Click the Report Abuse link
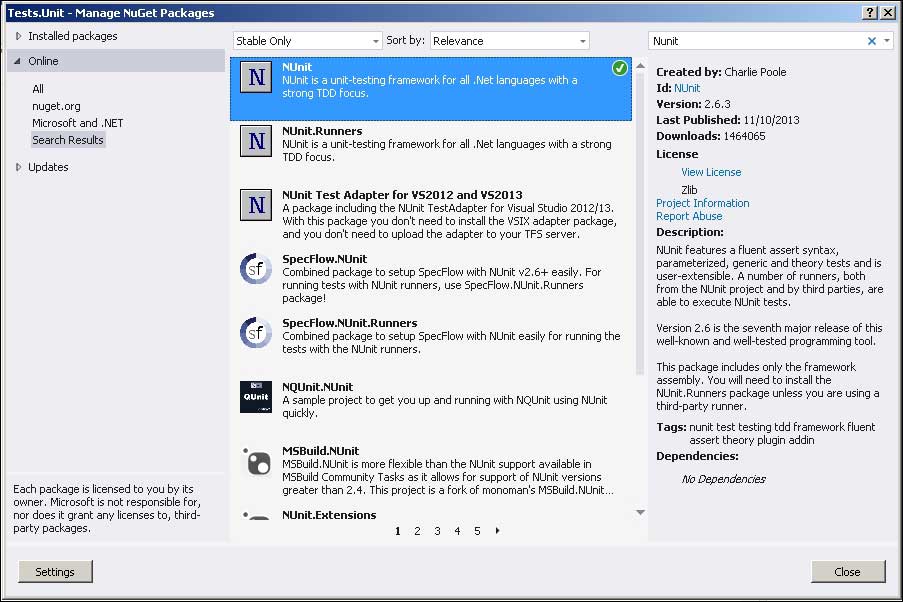 pos(689,216)
